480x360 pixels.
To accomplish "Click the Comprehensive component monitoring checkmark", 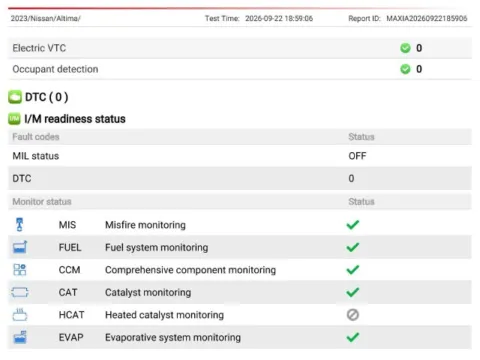I will 353,270.
